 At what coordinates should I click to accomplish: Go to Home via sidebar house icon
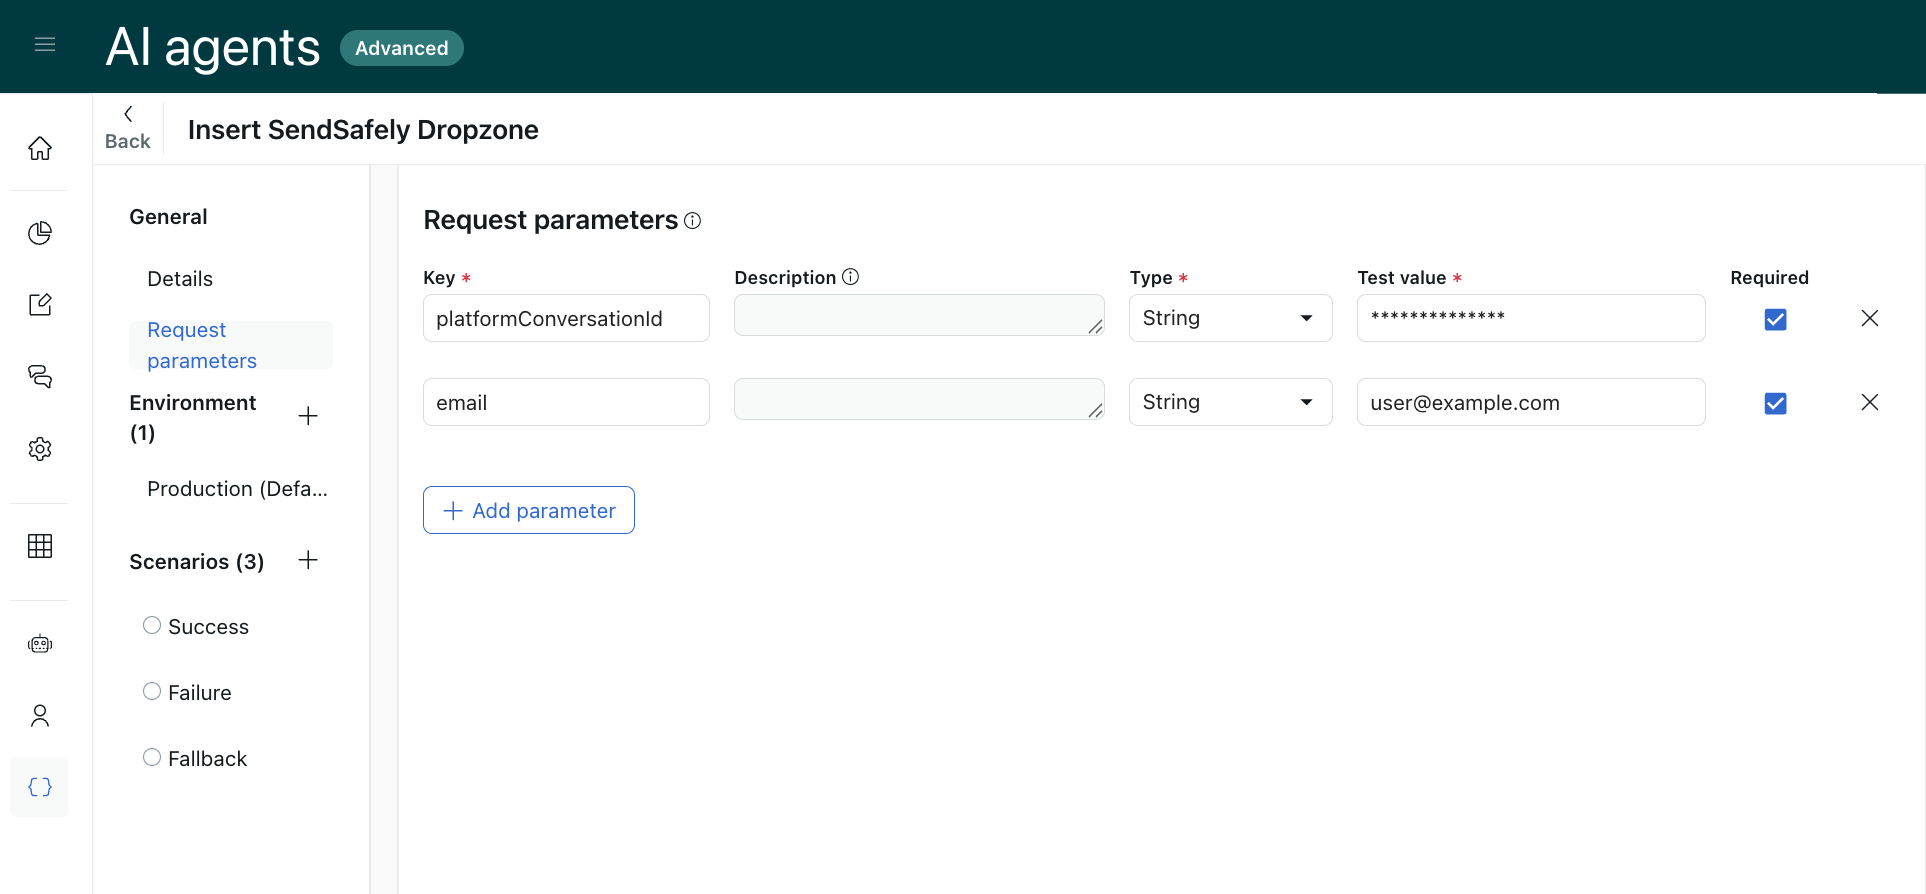40,148
